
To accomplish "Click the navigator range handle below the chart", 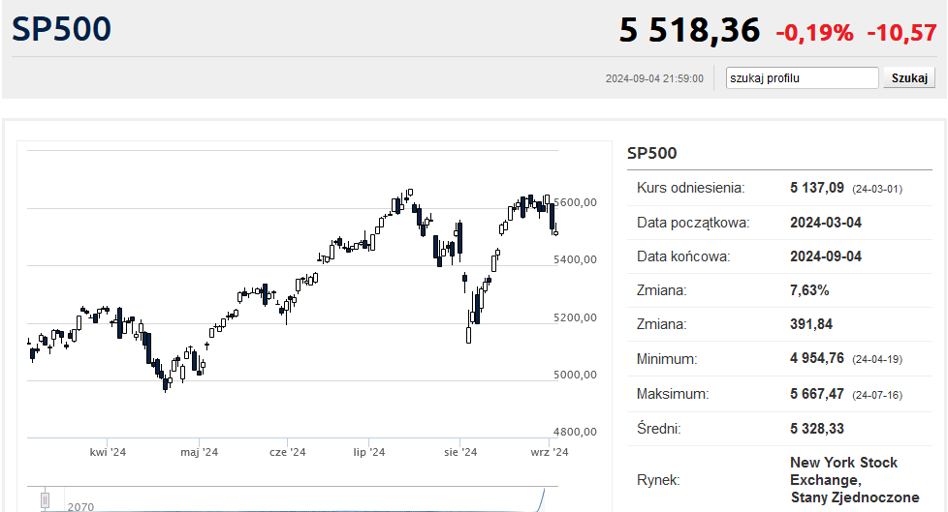I will coord(45,501).
